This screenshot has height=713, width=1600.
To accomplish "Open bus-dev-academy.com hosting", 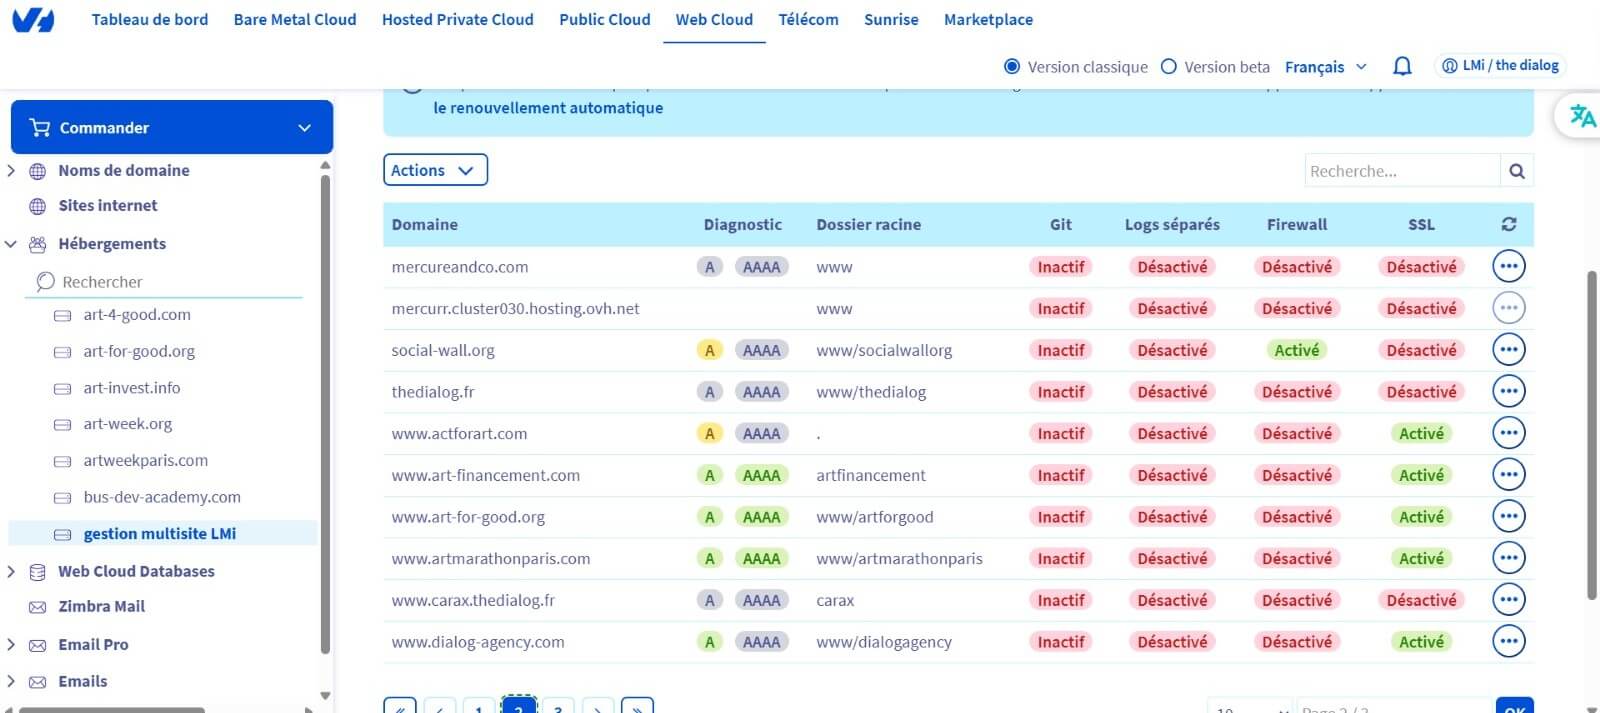I will 162,497.
